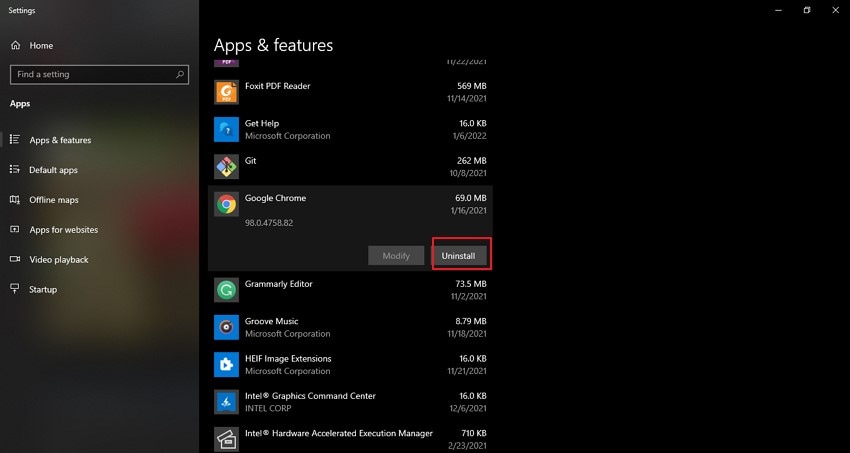Select the Foxit PDF Reader entry name
Viewport: 850px width, 453px height.
pos(278,86)
